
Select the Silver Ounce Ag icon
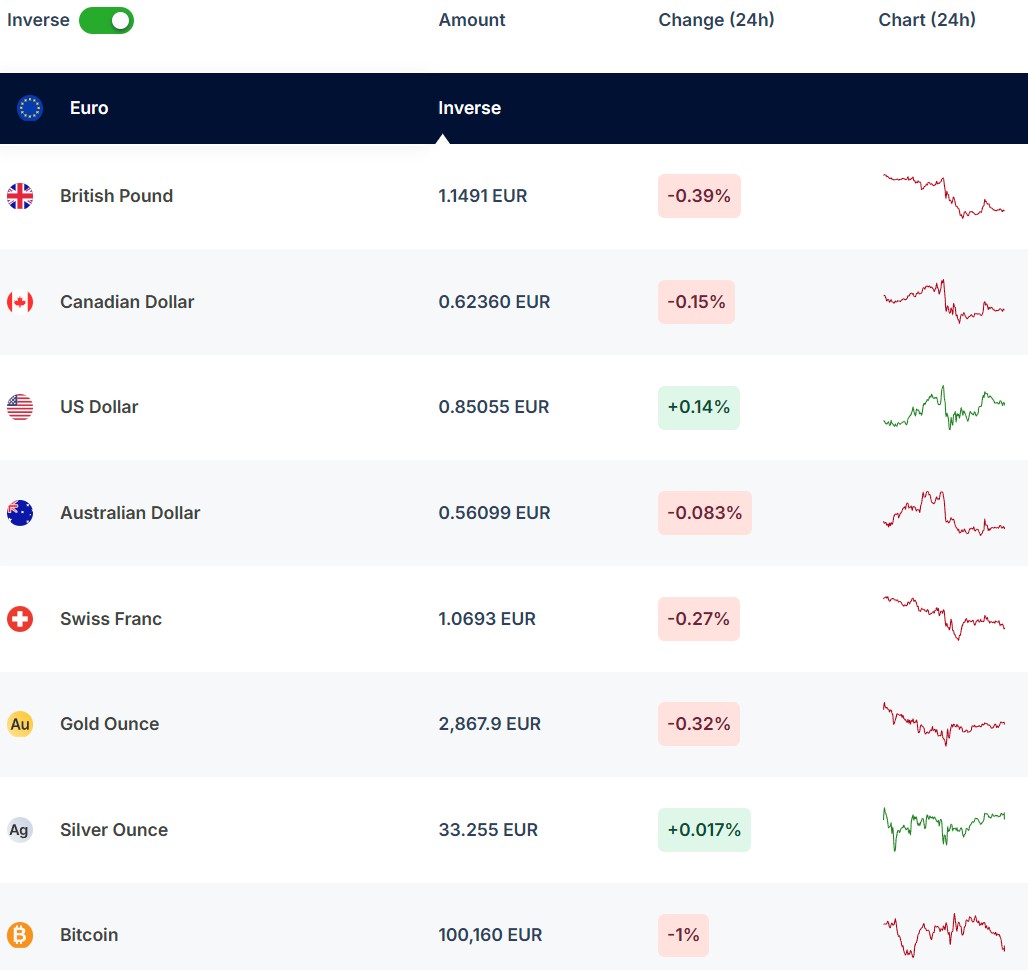pyautogui.click(x=20, y=830)
